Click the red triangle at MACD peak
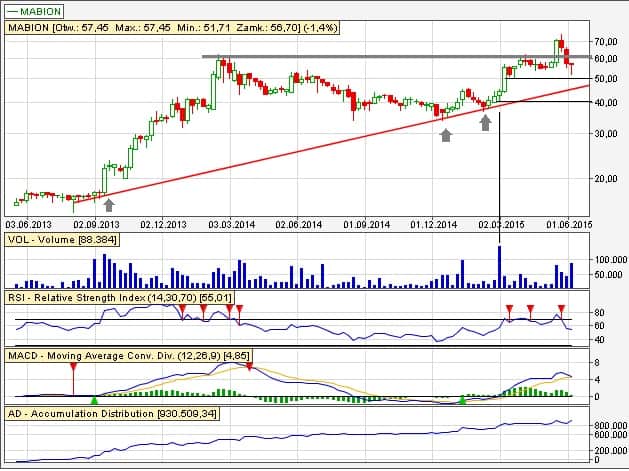 [x=249, y=368]
